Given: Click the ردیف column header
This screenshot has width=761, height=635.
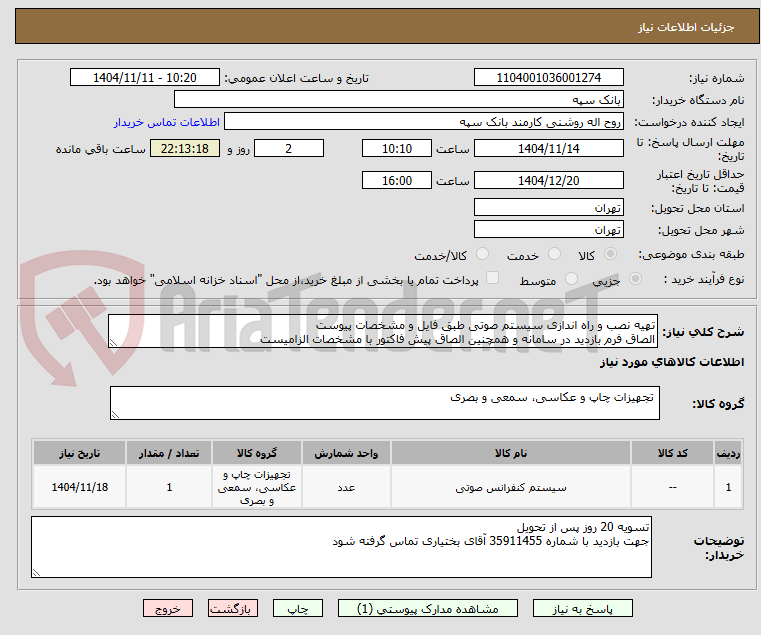Looking at the screenshot, I should [x=728, y=453].
